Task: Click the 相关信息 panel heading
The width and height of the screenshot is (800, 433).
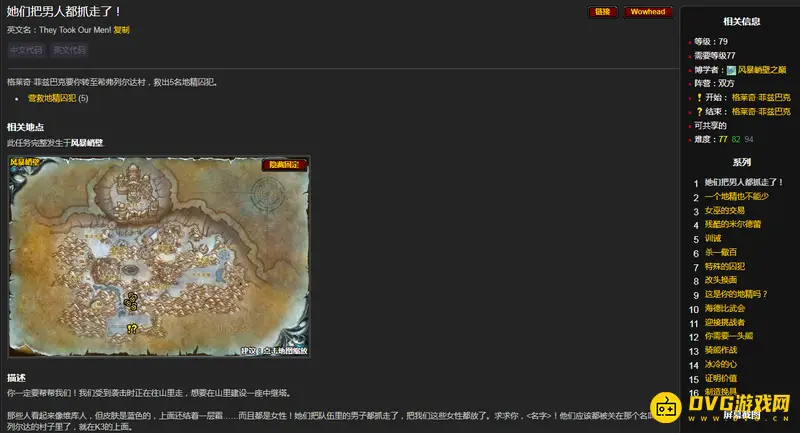Action: pos(741,21)
